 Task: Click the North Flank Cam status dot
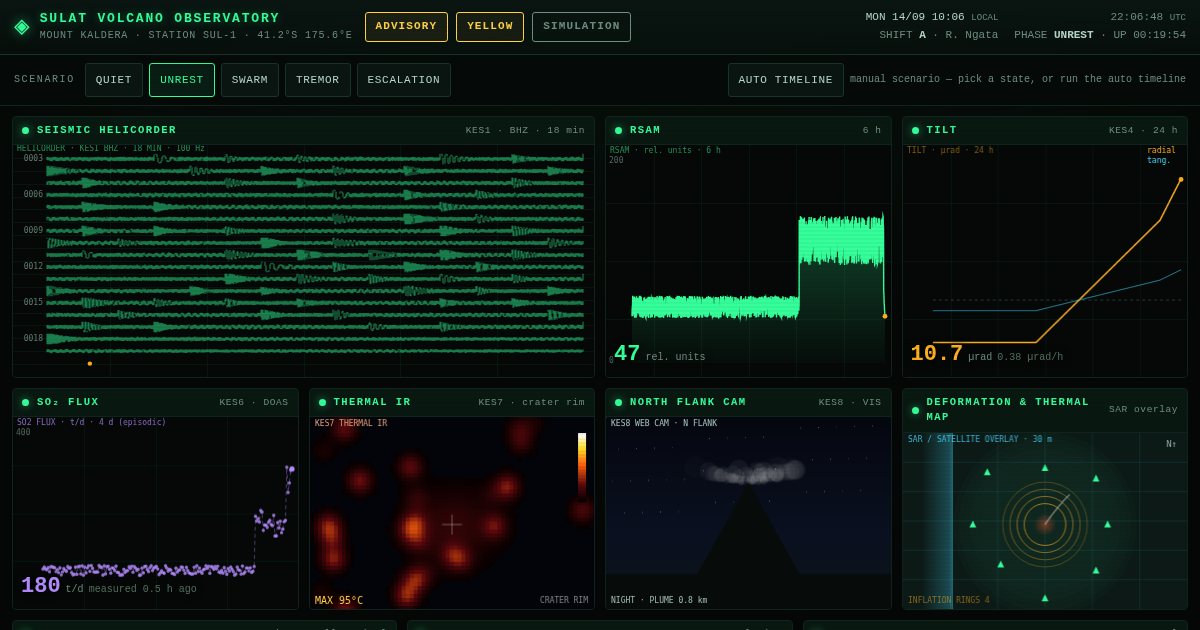[618, 402]
